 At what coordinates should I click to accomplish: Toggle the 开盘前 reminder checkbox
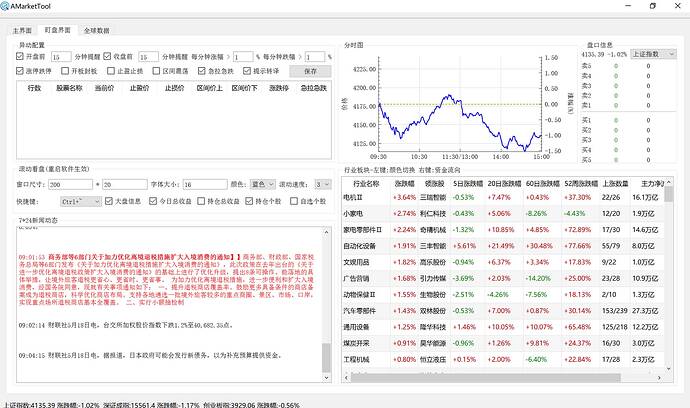20,56
